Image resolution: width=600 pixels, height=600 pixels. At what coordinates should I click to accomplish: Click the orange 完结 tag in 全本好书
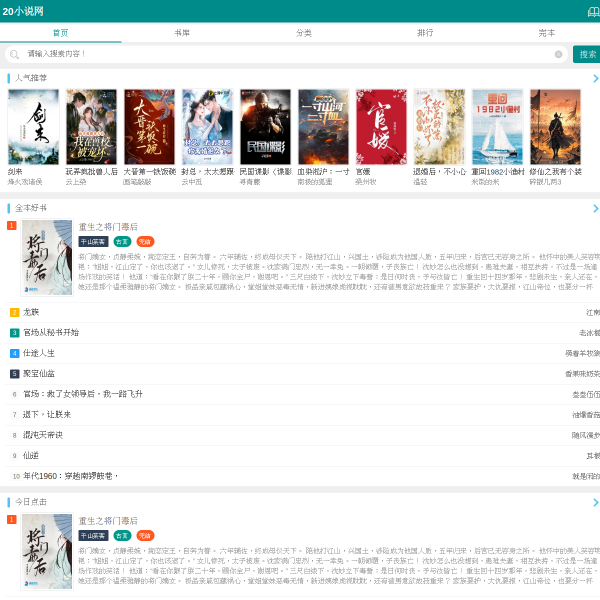pyautogui.click(x=145, y=242)
